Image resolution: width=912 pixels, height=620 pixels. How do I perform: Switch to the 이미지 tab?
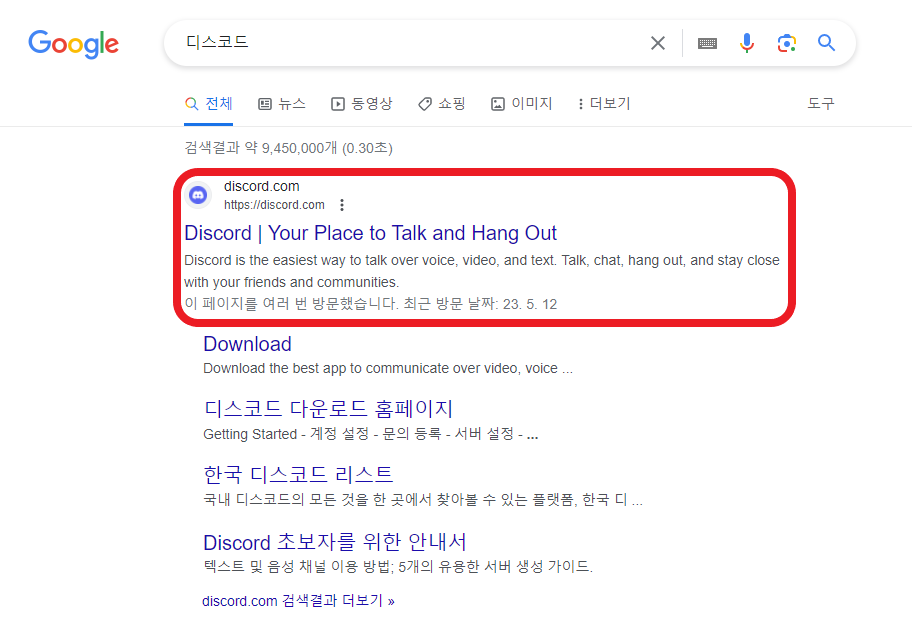522,104
